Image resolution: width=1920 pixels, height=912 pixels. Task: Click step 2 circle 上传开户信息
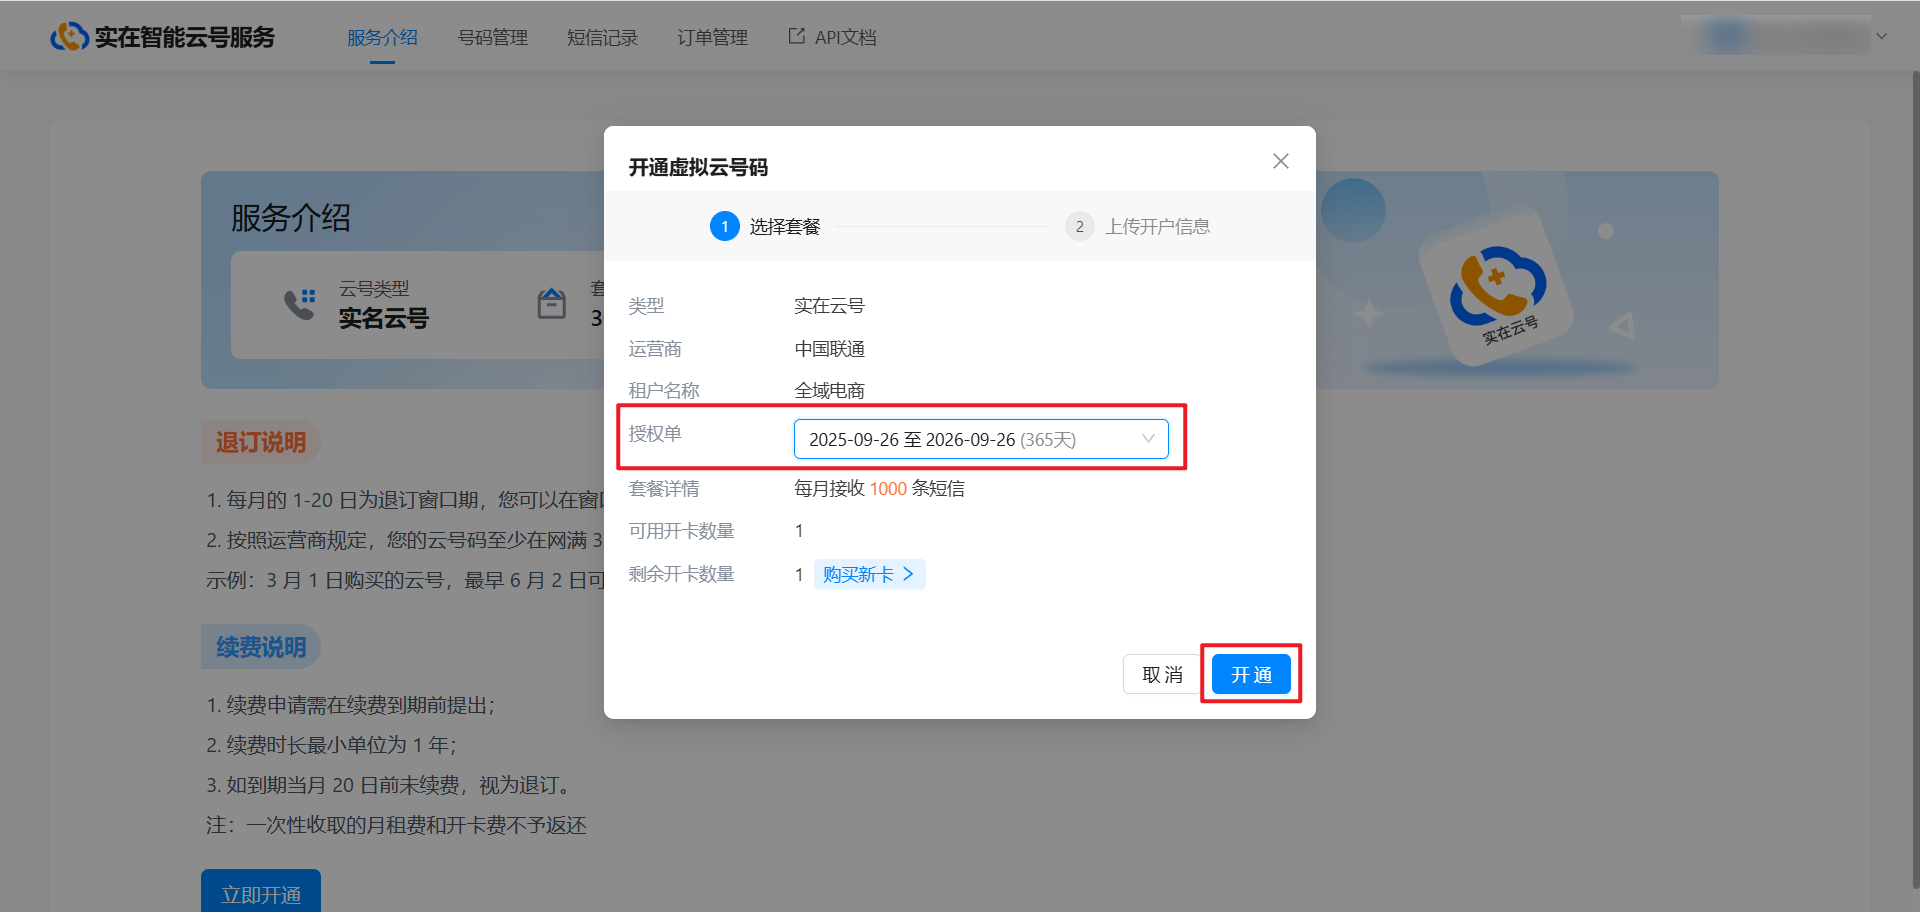click(1079, 227)
